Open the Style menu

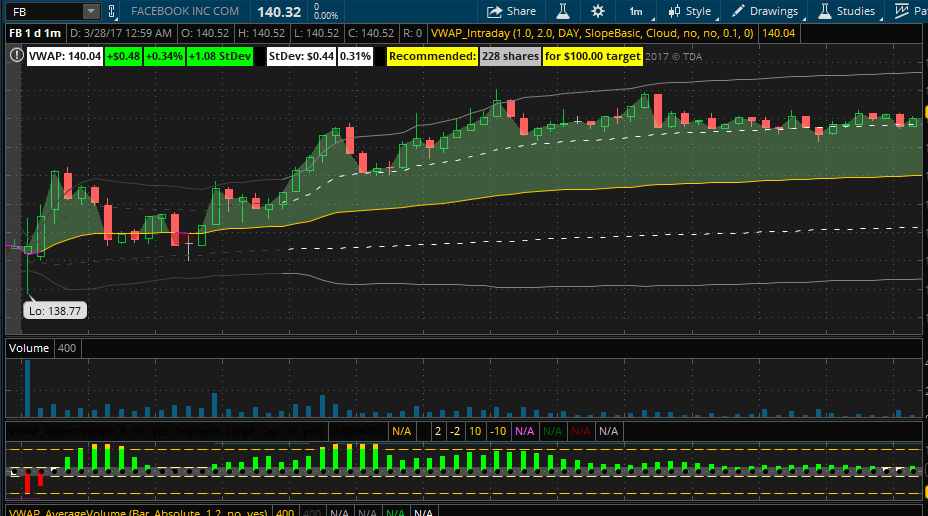pos(691,11)
